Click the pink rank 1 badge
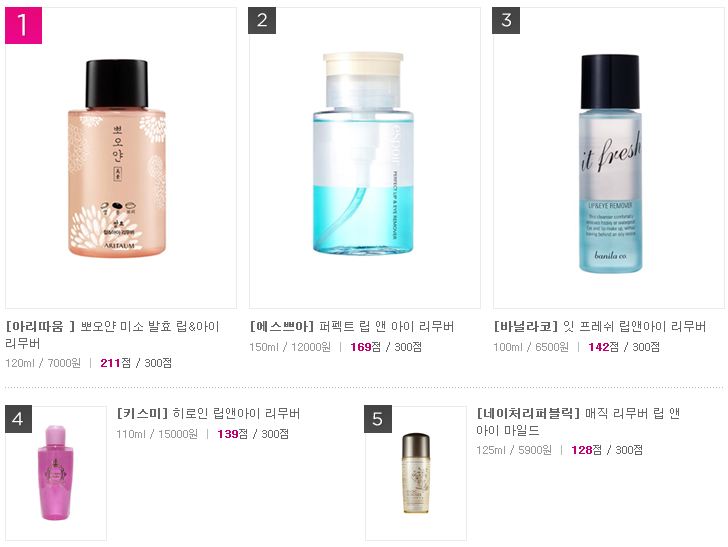 (23, 26)
